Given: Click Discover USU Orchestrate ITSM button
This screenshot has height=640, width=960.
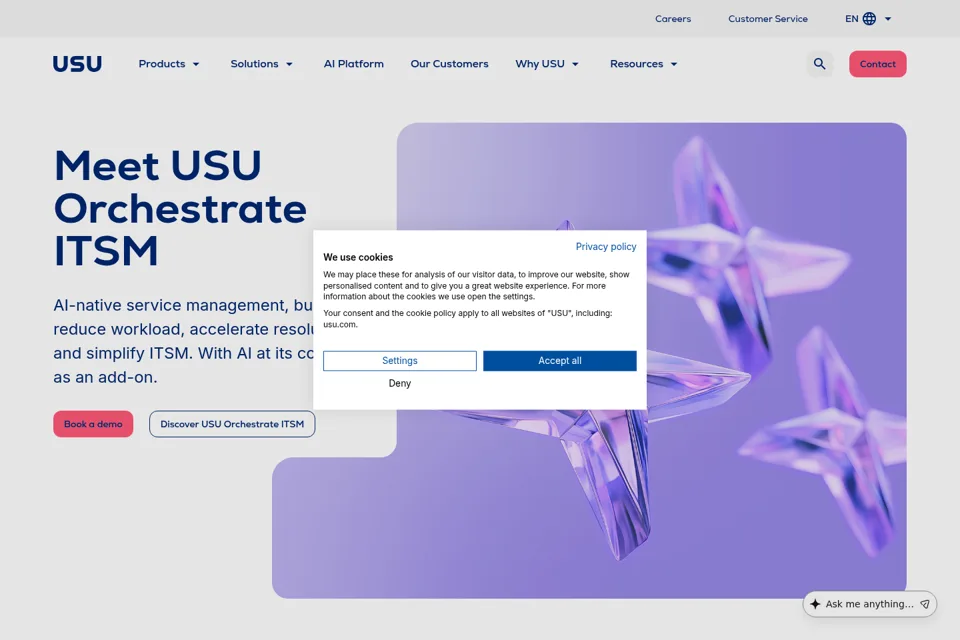Looking at the screenshot, I should coord(232,424).
